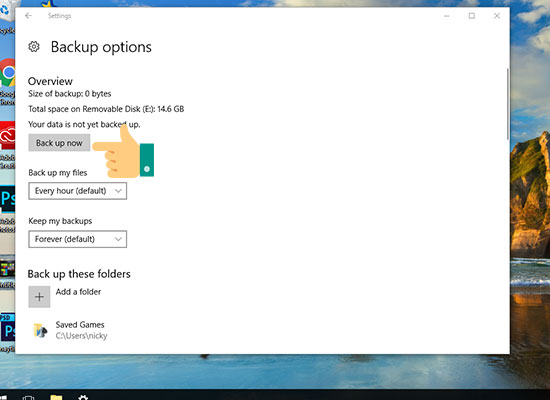Open the Keep my backups dropdown

coord(78,239)
